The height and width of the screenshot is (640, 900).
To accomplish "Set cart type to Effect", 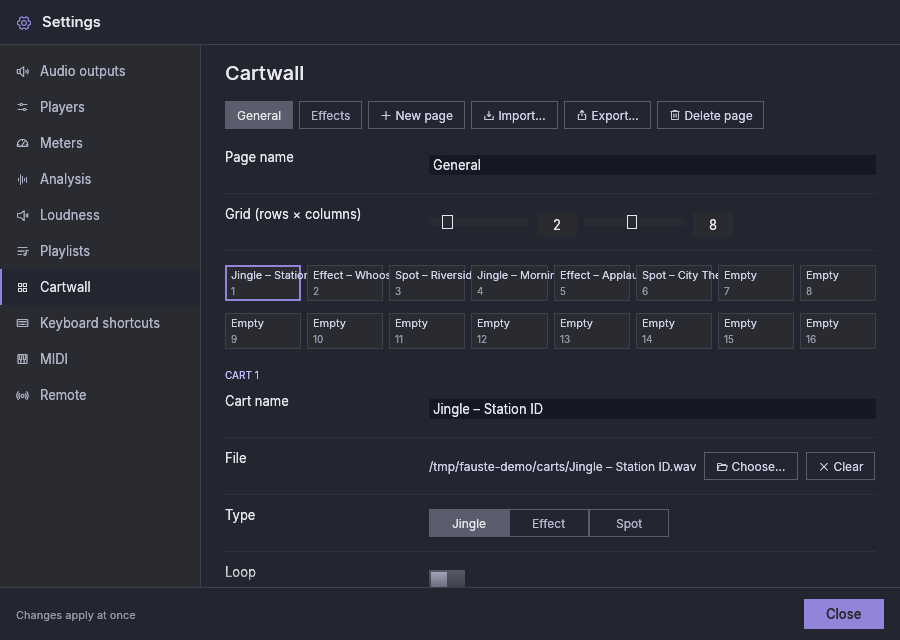I will 549,523.
